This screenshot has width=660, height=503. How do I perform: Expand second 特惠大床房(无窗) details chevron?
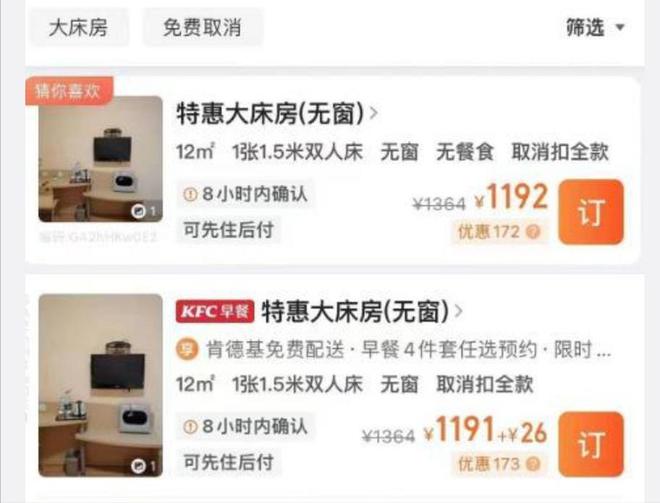click(x=459, y=311)
